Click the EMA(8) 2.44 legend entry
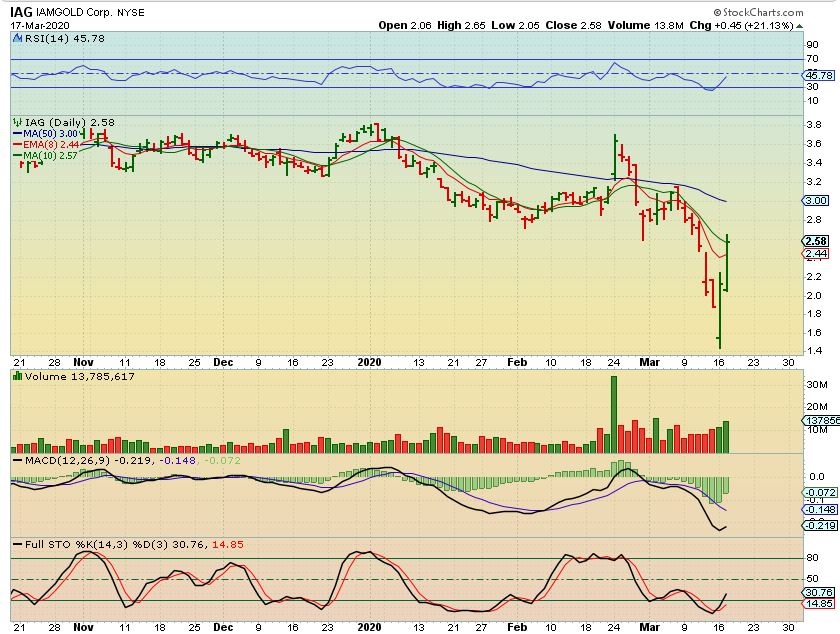This screenshot has height=634, width=840. [x=46, y=145]
